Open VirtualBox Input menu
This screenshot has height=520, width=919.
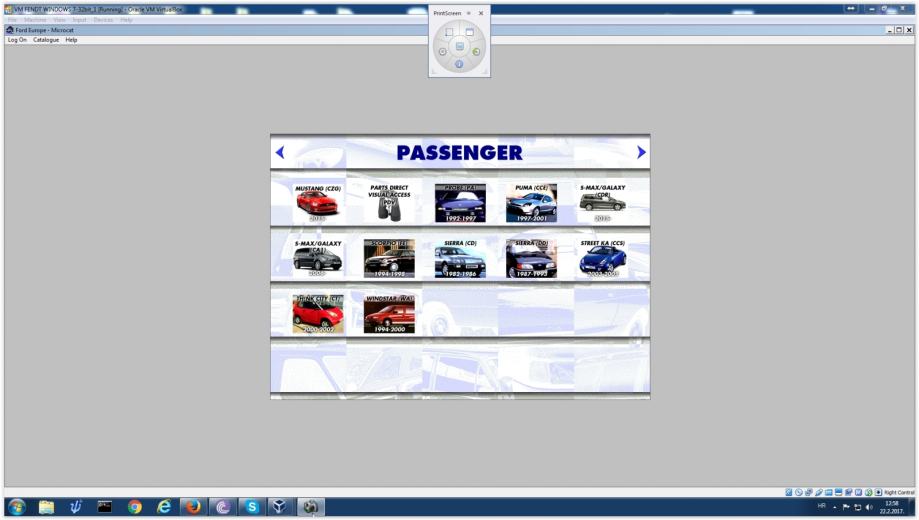79,20
